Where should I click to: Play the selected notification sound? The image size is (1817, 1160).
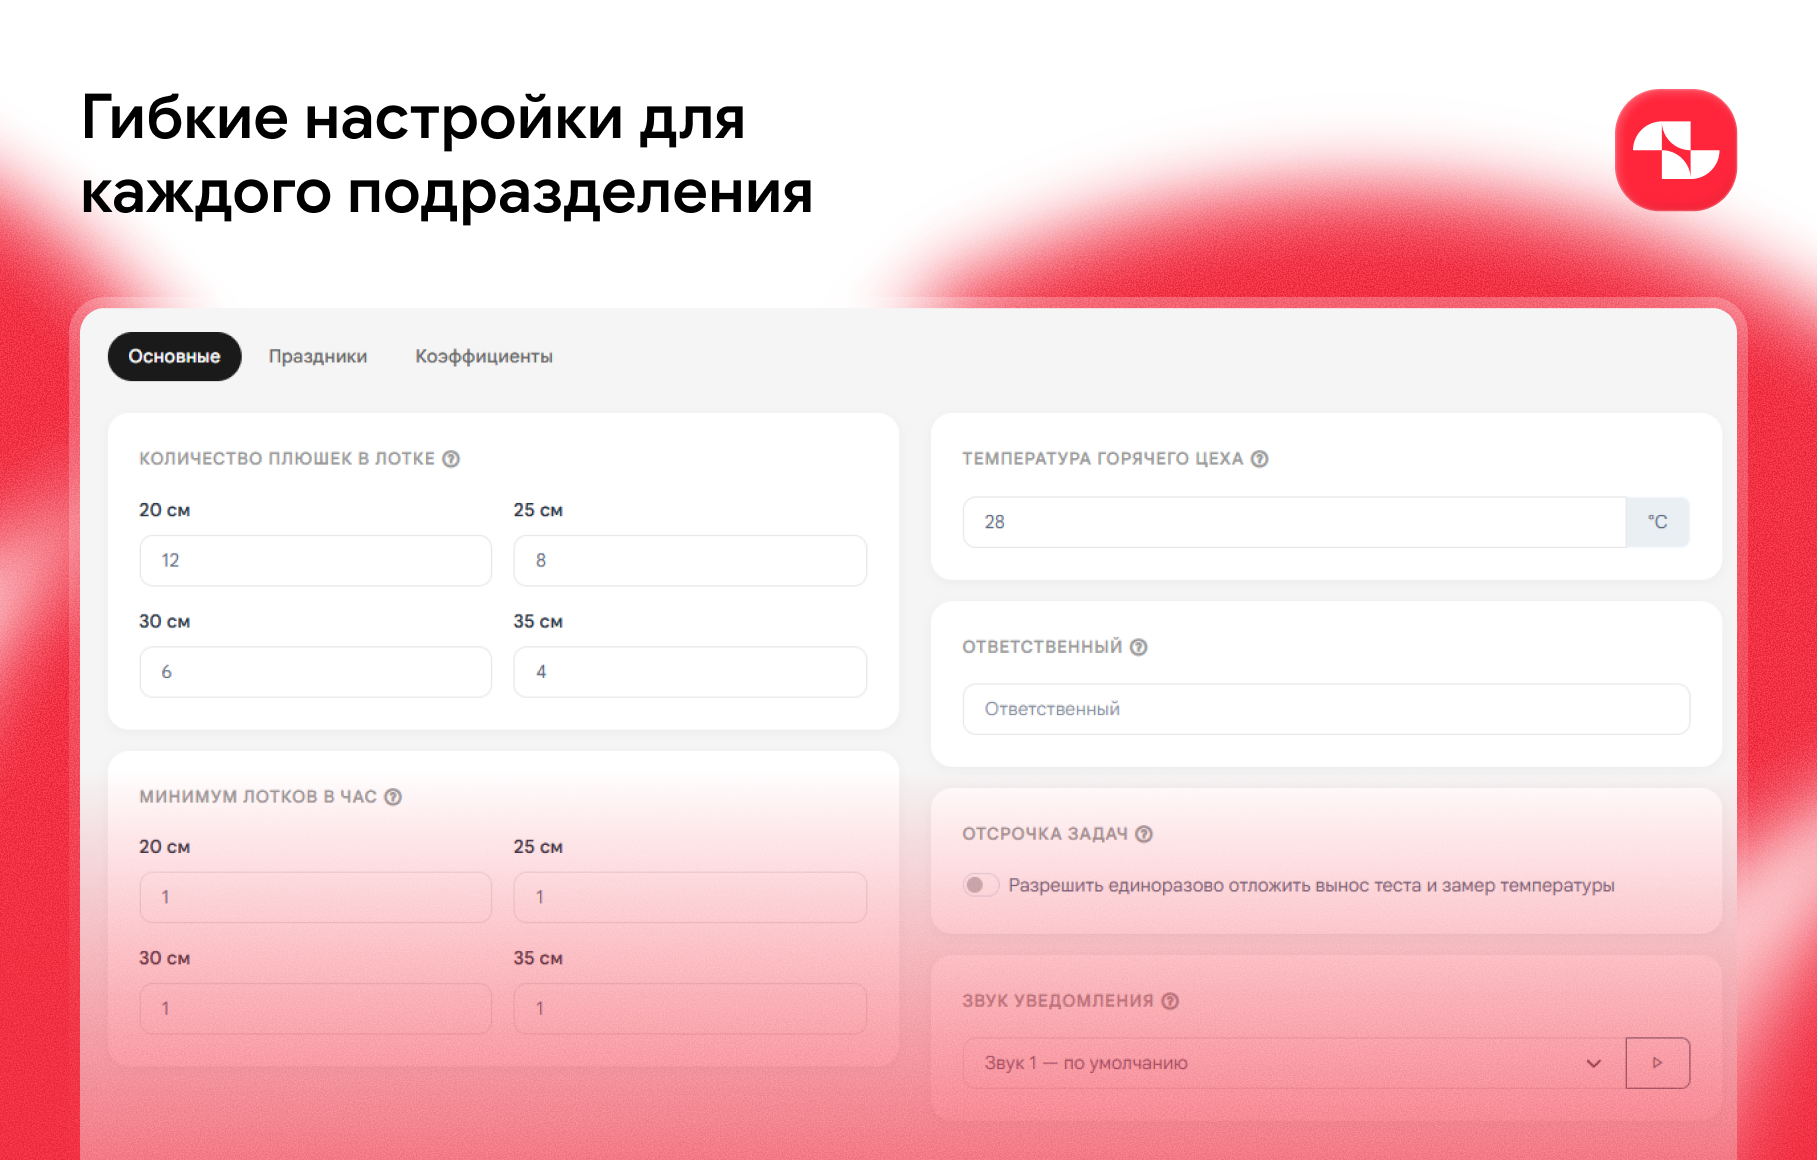coord(1658,1063)
